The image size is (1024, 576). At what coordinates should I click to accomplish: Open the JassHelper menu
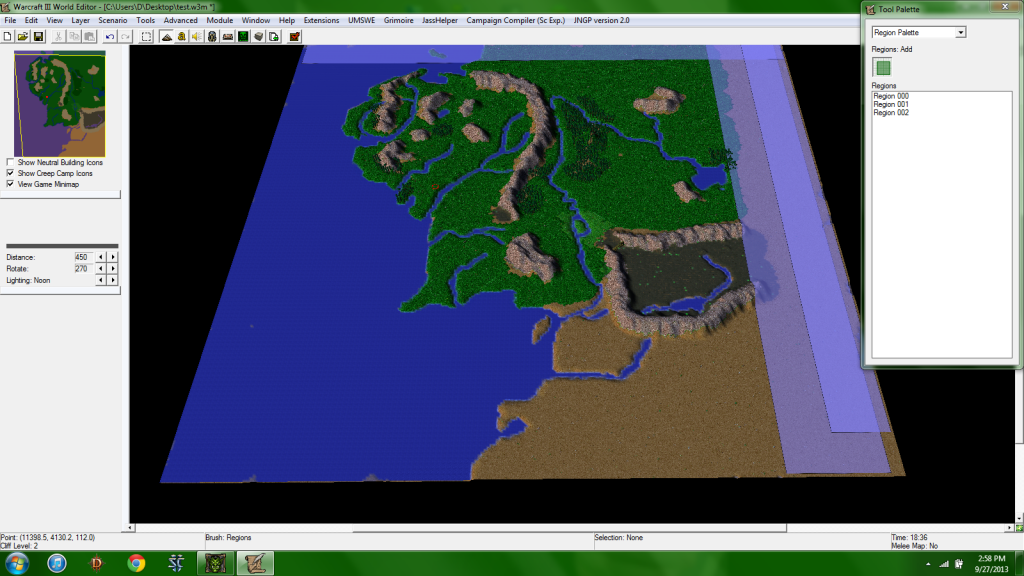tap(440, 20)
